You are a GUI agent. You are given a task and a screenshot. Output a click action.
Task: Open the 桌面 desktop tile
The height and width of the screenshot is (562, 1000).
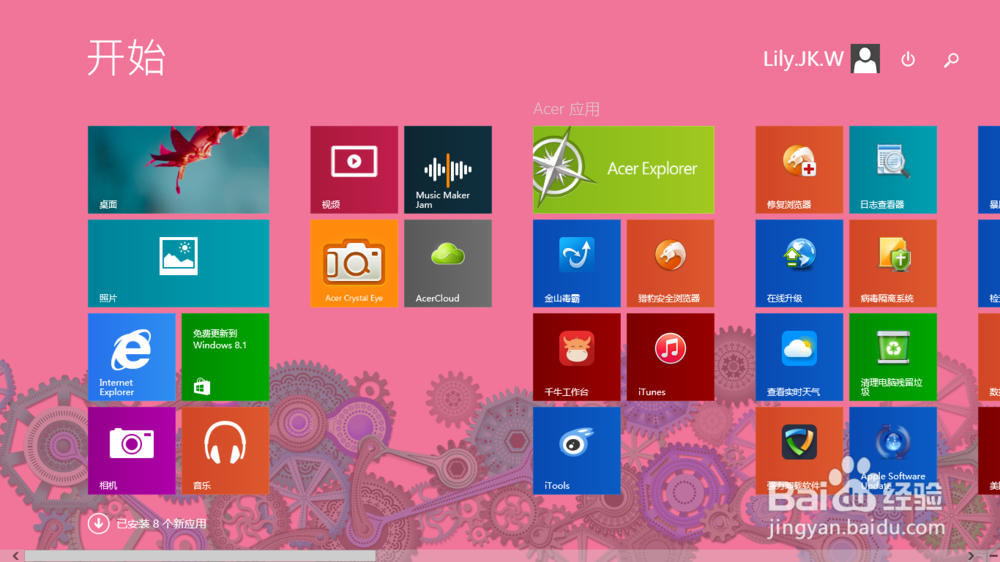pos(179,170)
